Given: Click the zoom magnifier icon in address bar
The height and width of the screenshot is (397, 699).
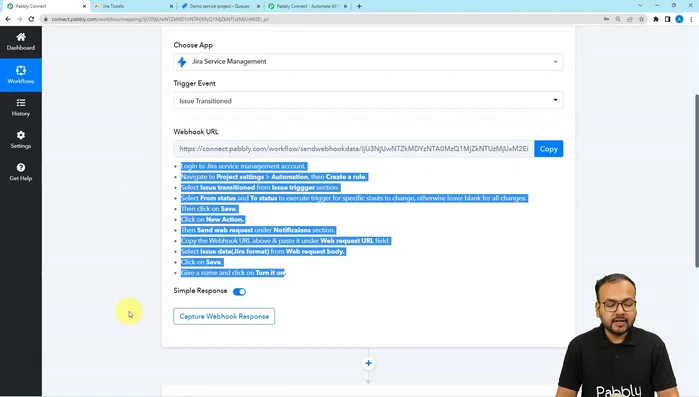Looking at the screenshot, I should (x=618, y=19).
